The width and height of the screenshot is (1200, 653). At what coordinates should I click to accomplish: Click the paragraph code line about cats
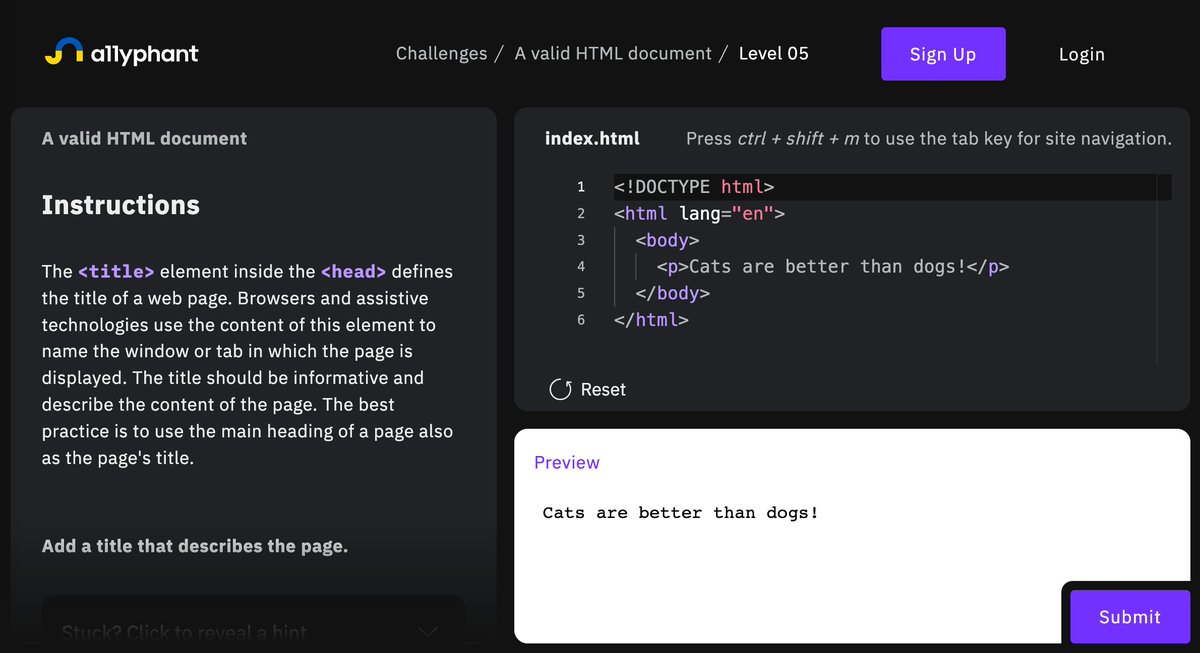833,267
